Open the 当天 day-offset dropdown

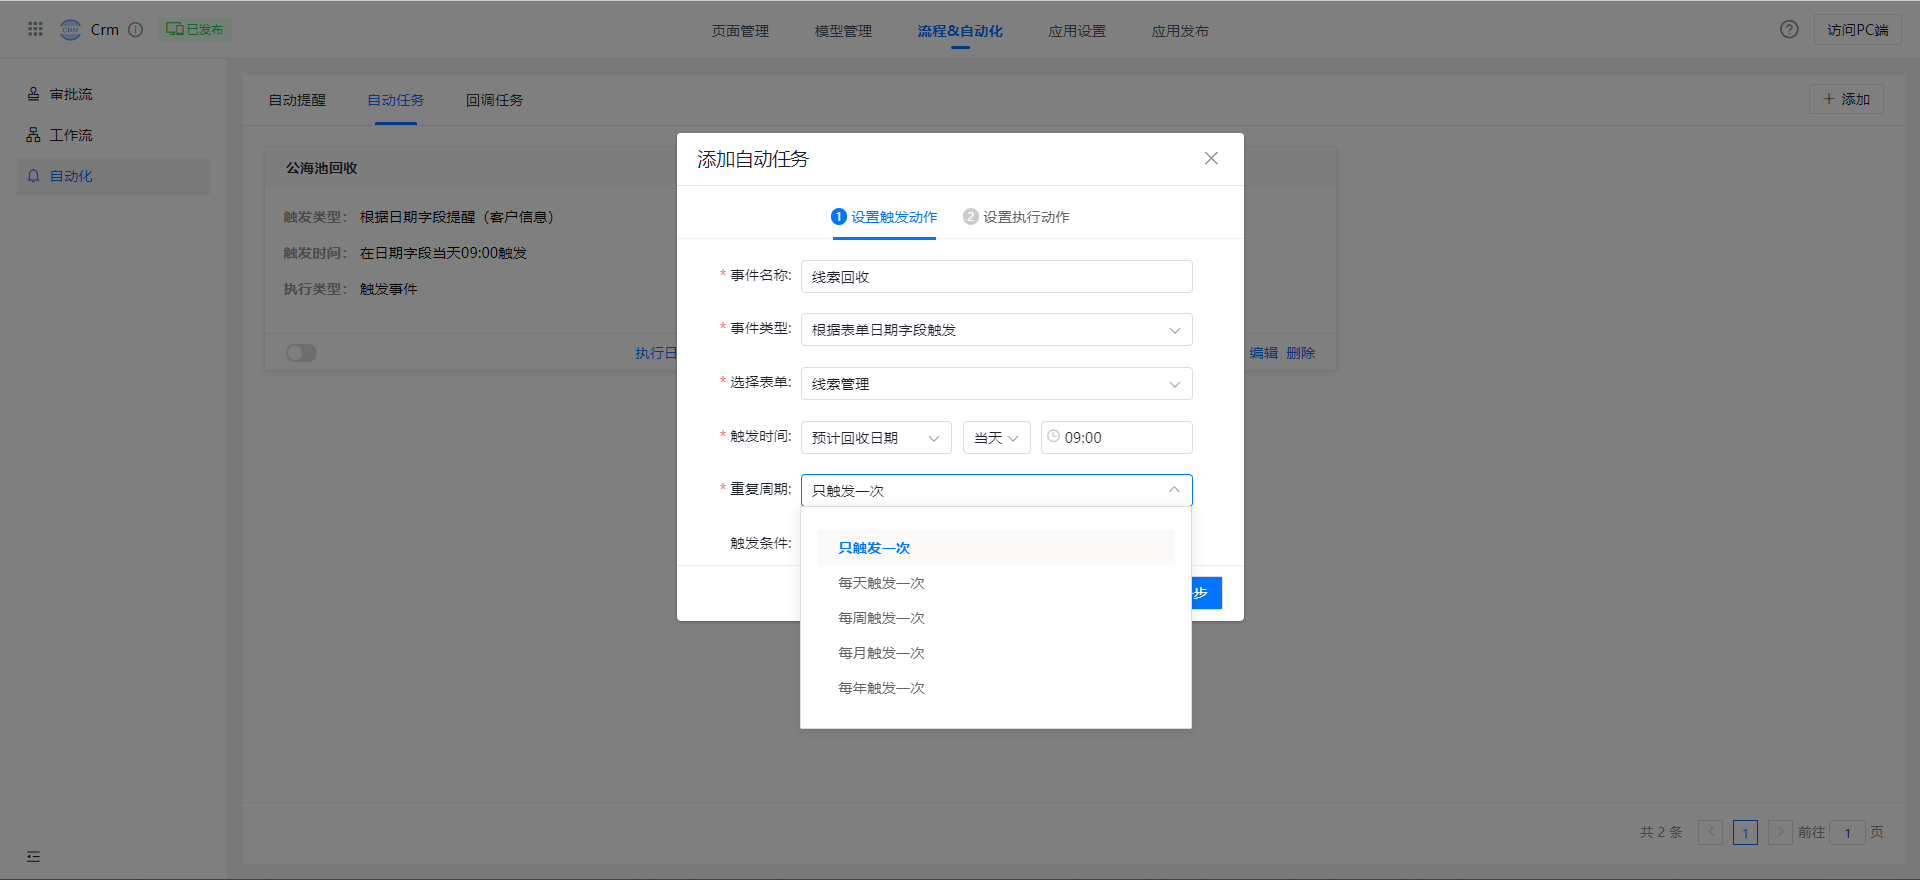996,438
